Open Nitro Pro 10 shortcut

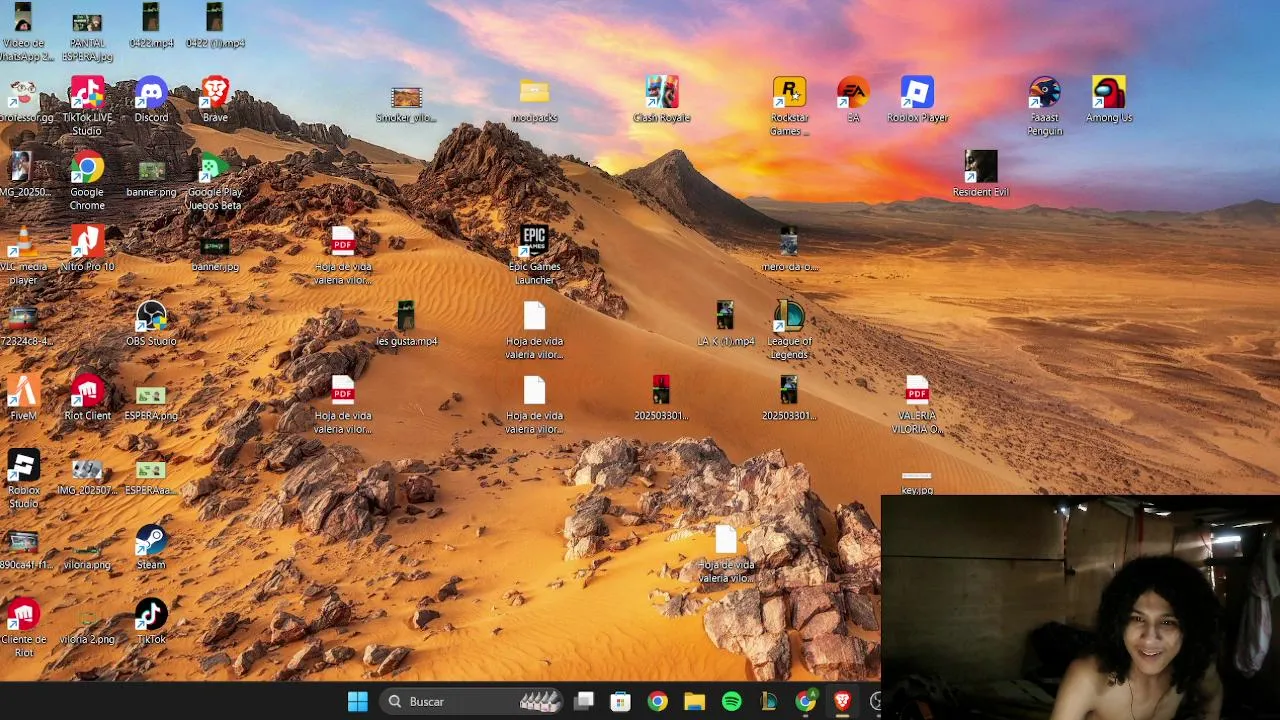coord(87,249)
